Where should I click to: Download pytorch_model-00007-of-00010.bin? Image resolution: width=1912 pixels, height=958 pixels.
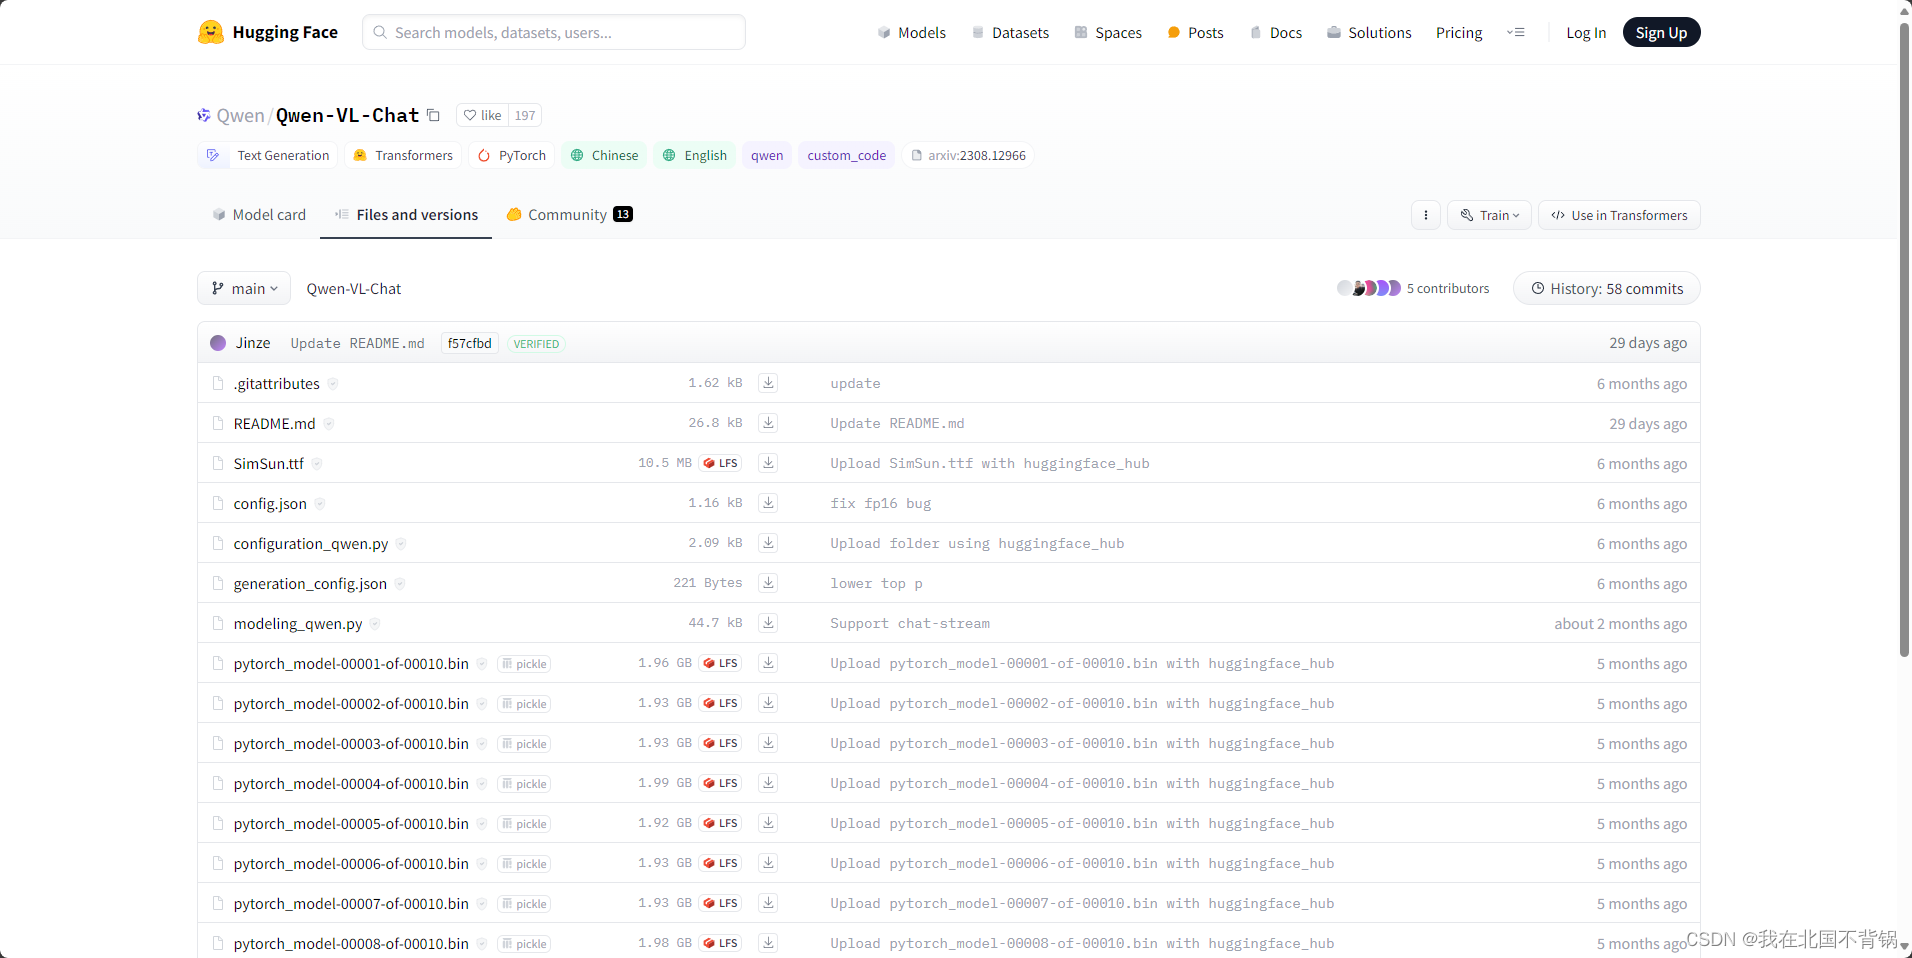coord(768,903)
